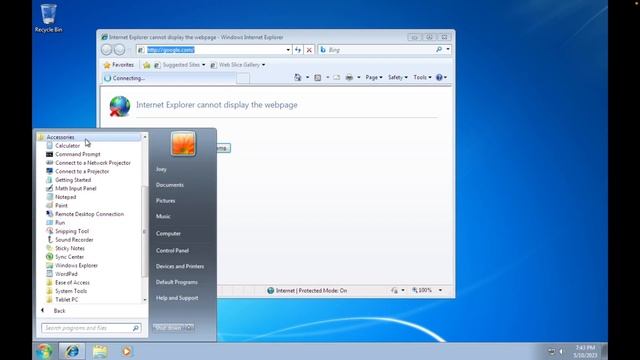The height and width of the screenshot is (360, 640).
Task: Open Calculator from the Accessories list
Action: pos(67,146)
